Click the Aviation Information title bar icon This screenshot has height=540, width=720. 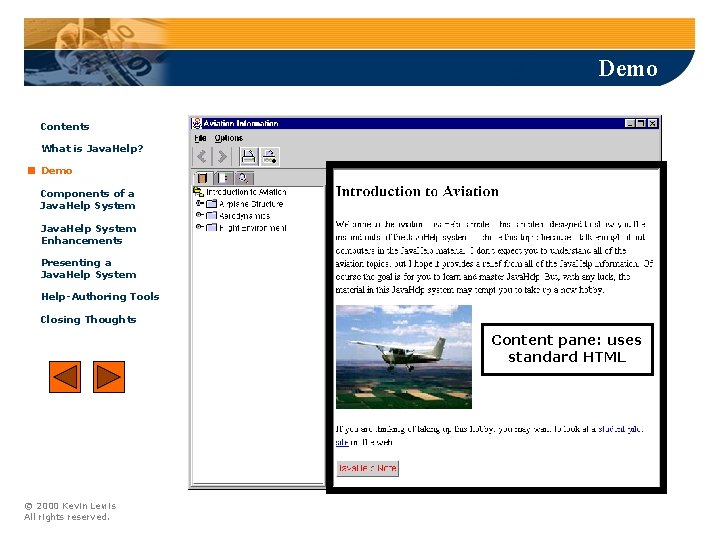coord(197,123)
